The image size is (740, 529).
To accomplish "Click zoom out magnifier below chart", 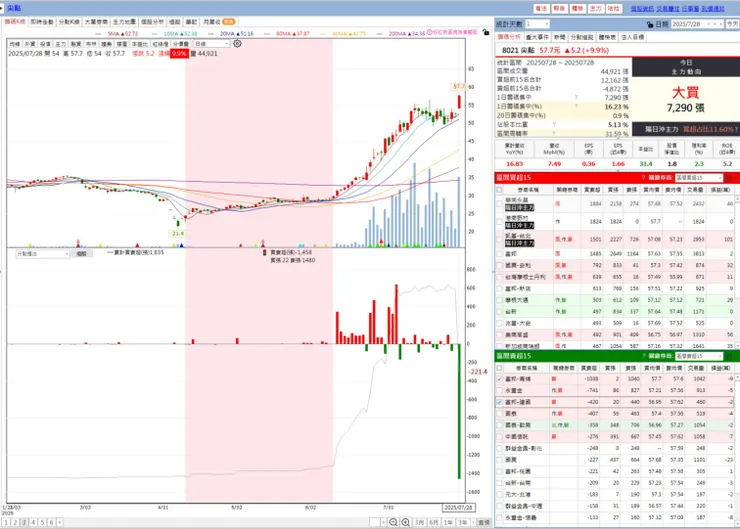I will [393, 522].
